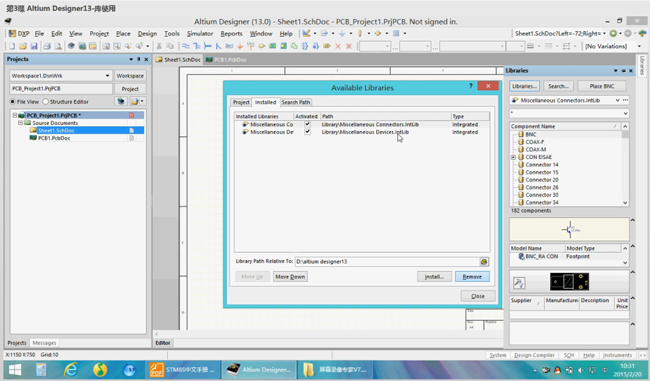Open the Miscellaneous Connectors.IntLib library dropdown
The image size is (650, 381).
click(617, 100)
